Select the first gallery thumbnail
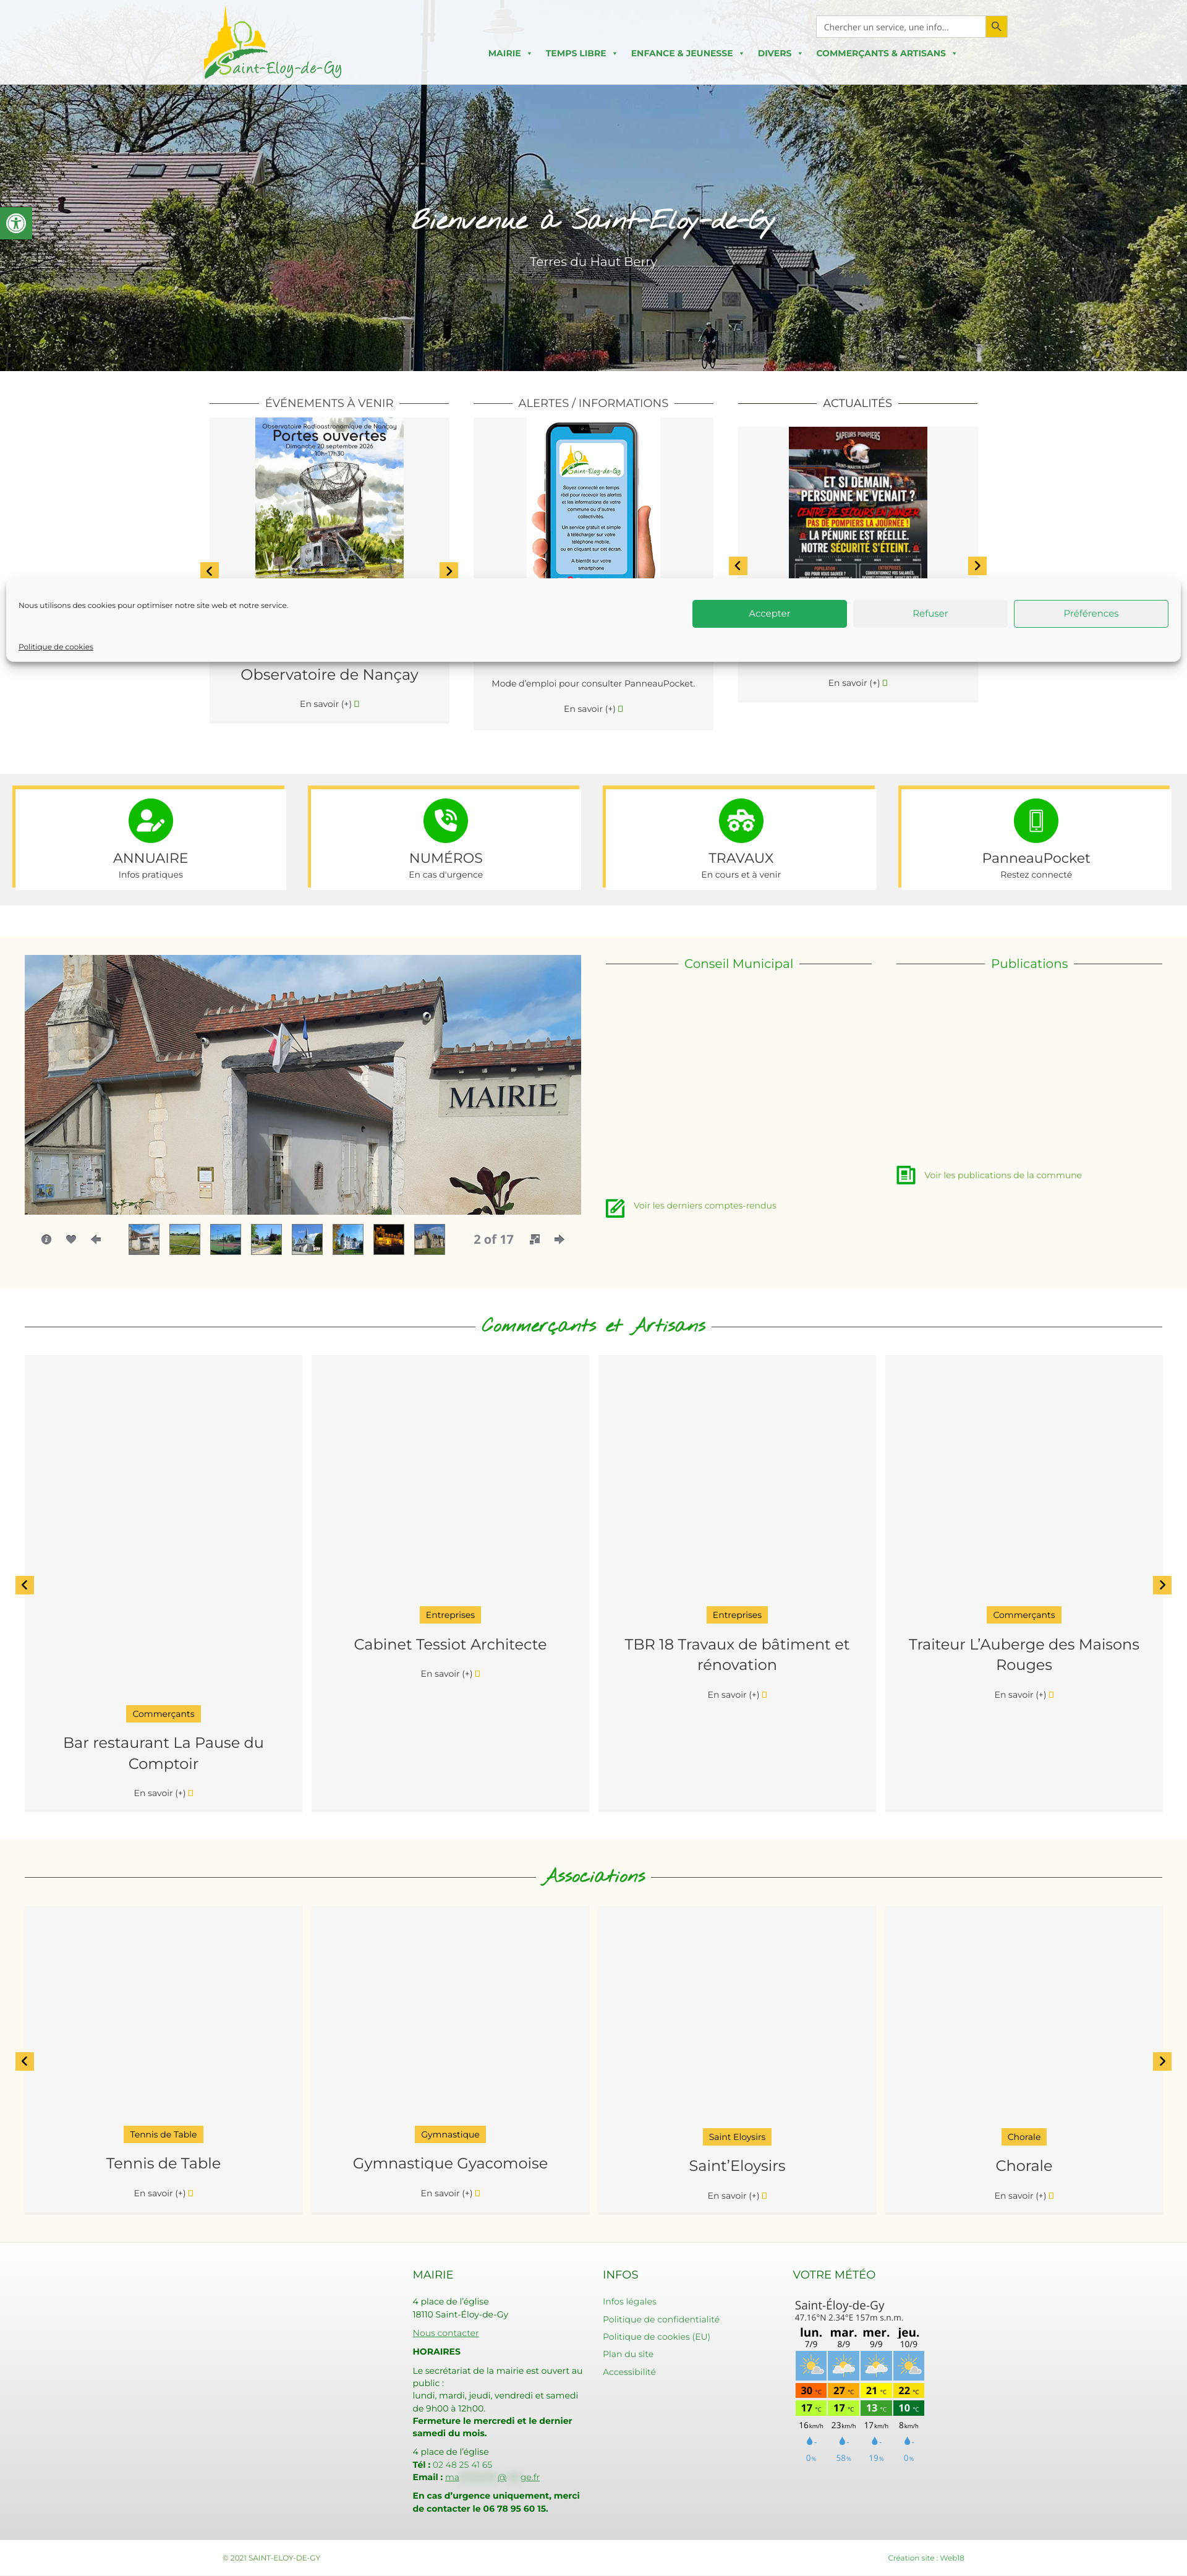 (144, 1239)
